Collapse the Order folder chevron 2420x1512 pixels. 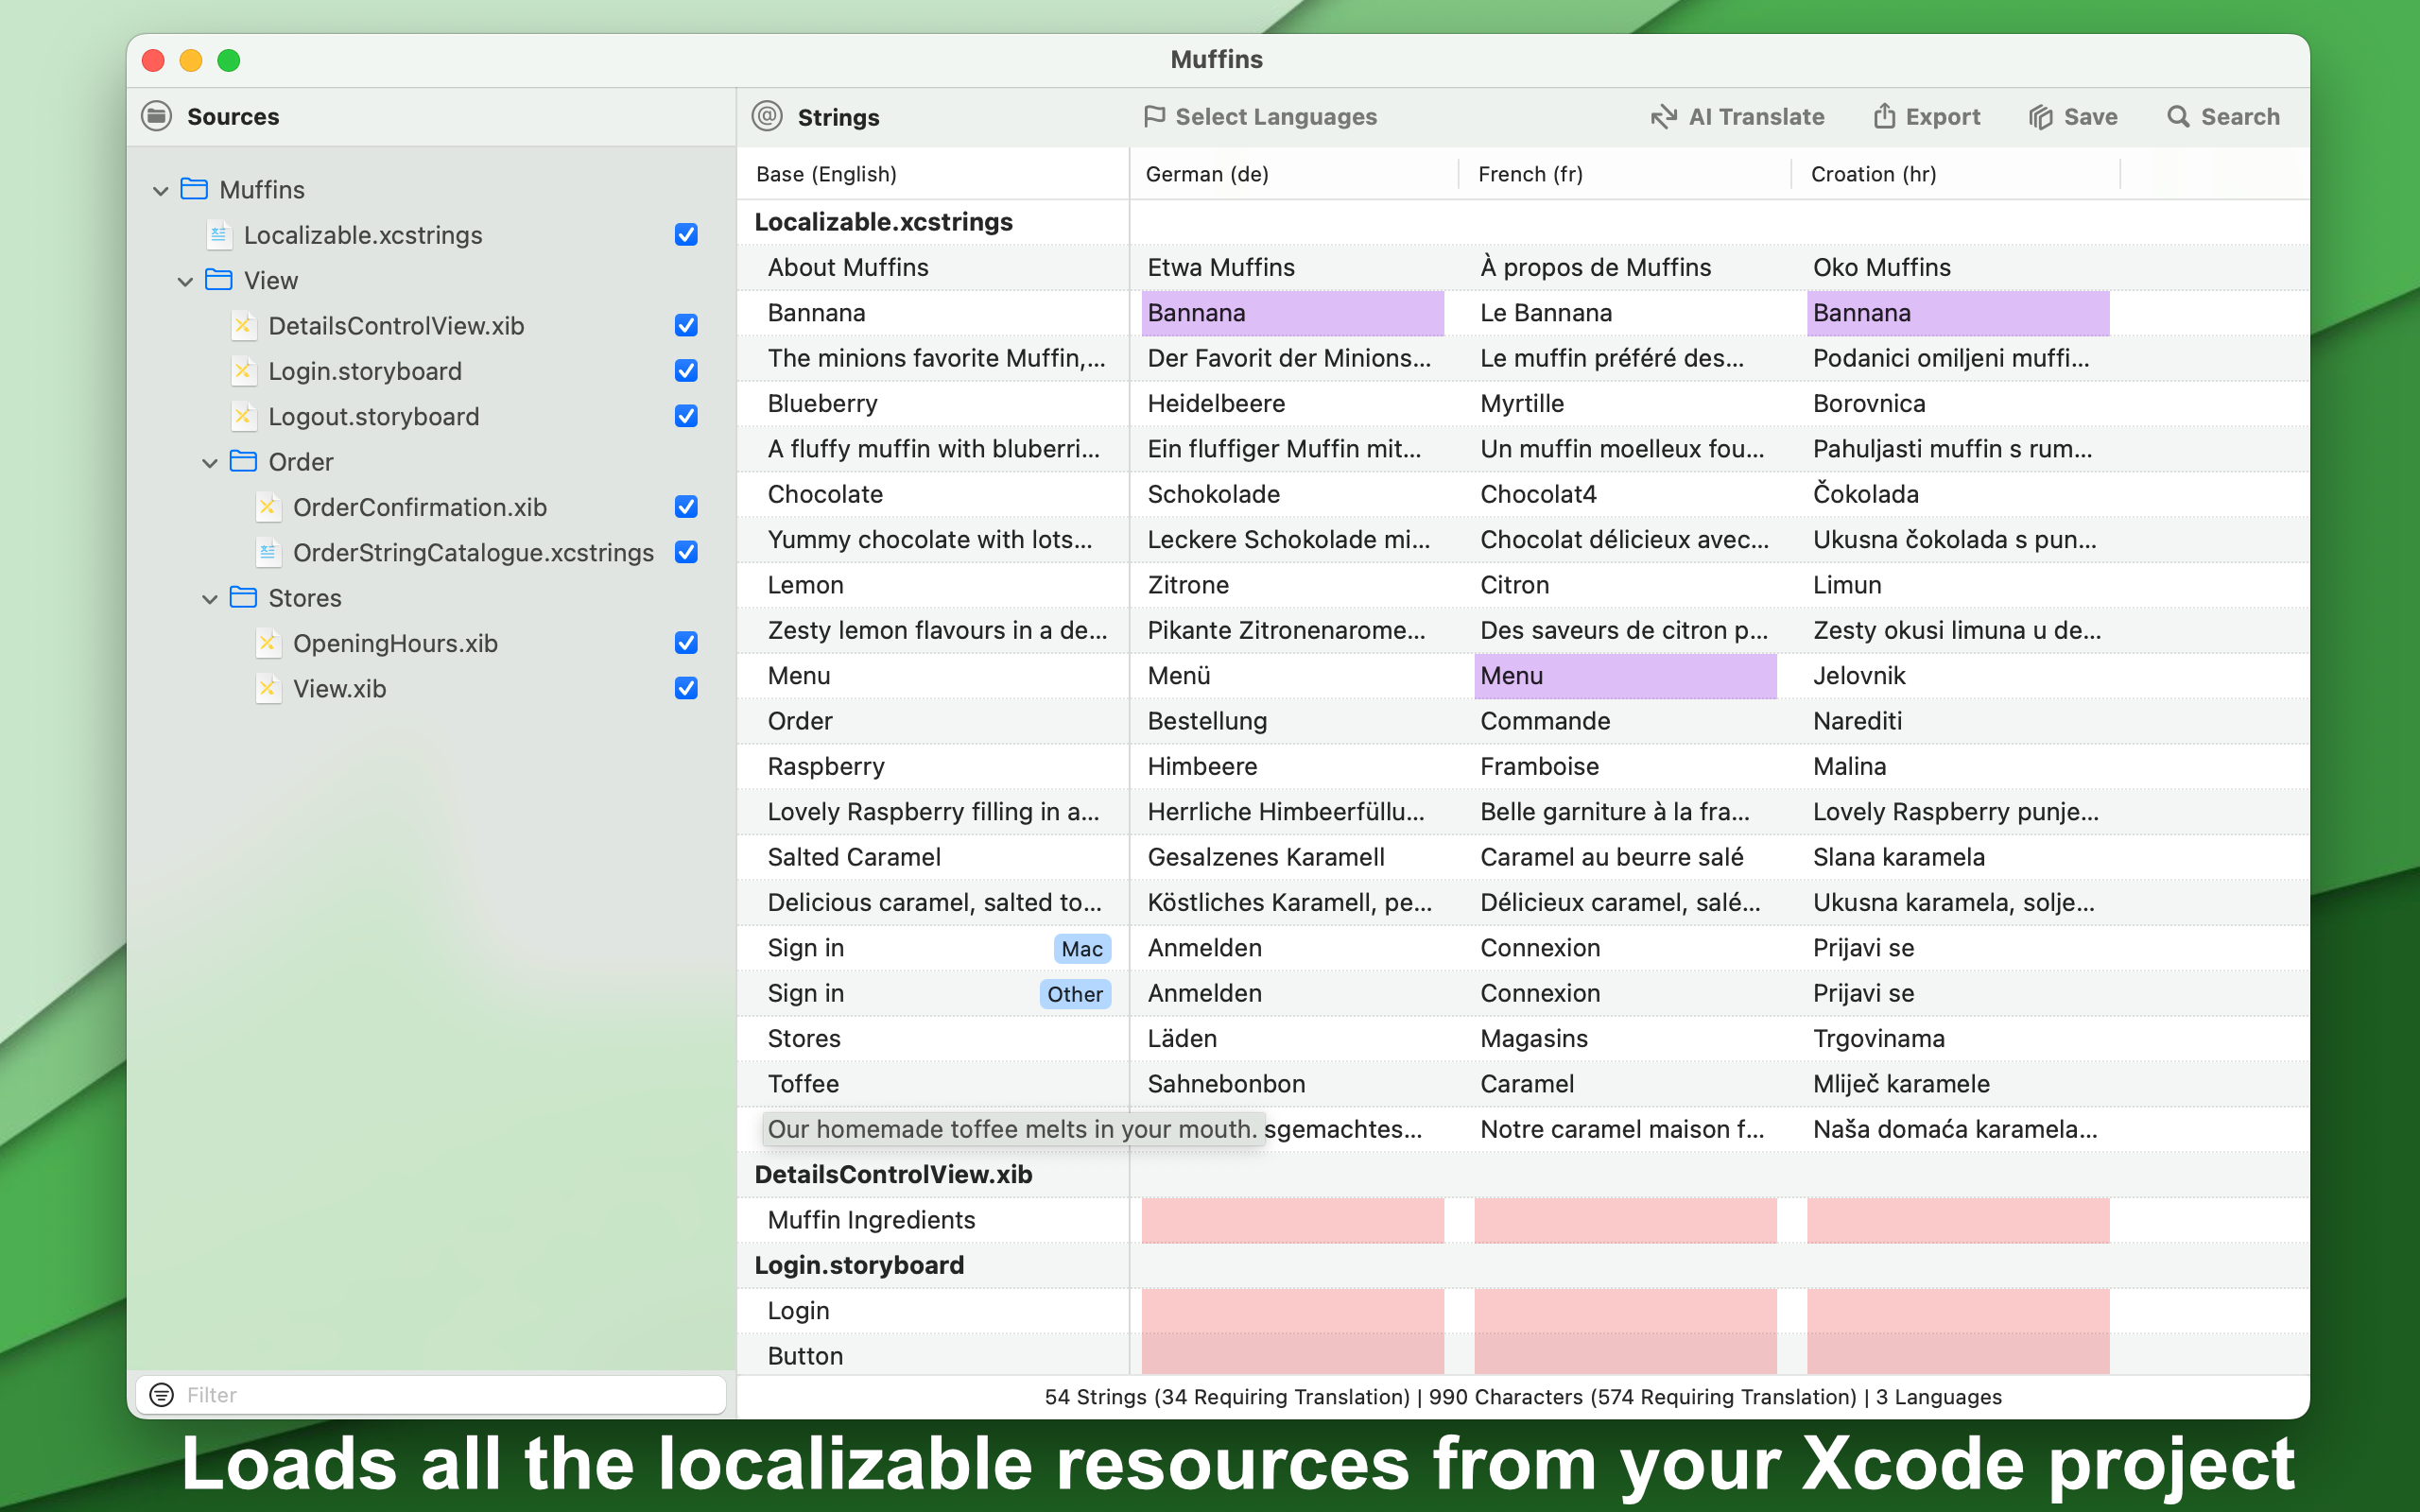click(x=210, y=462)
